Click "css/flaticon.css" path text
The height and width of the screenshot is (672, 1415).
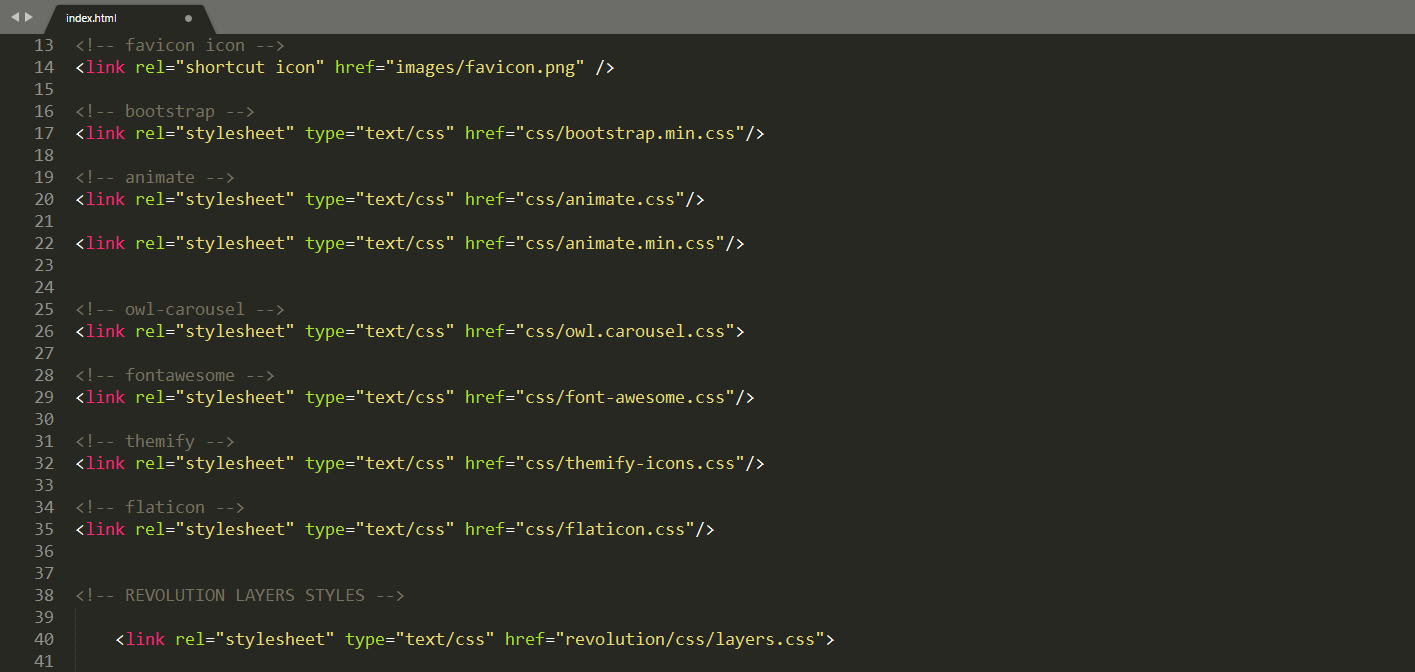pos(605,529)
